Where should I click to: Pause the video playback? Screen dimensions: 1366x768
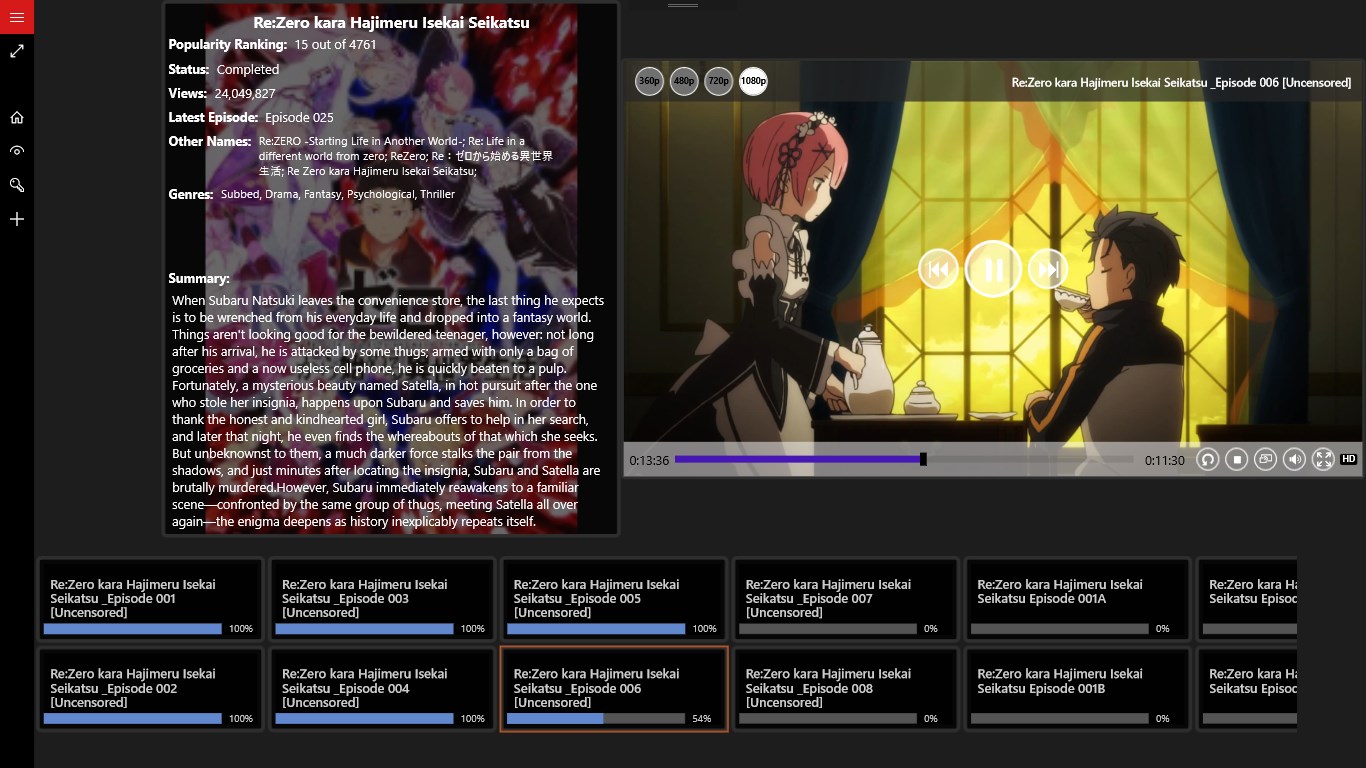993,269
